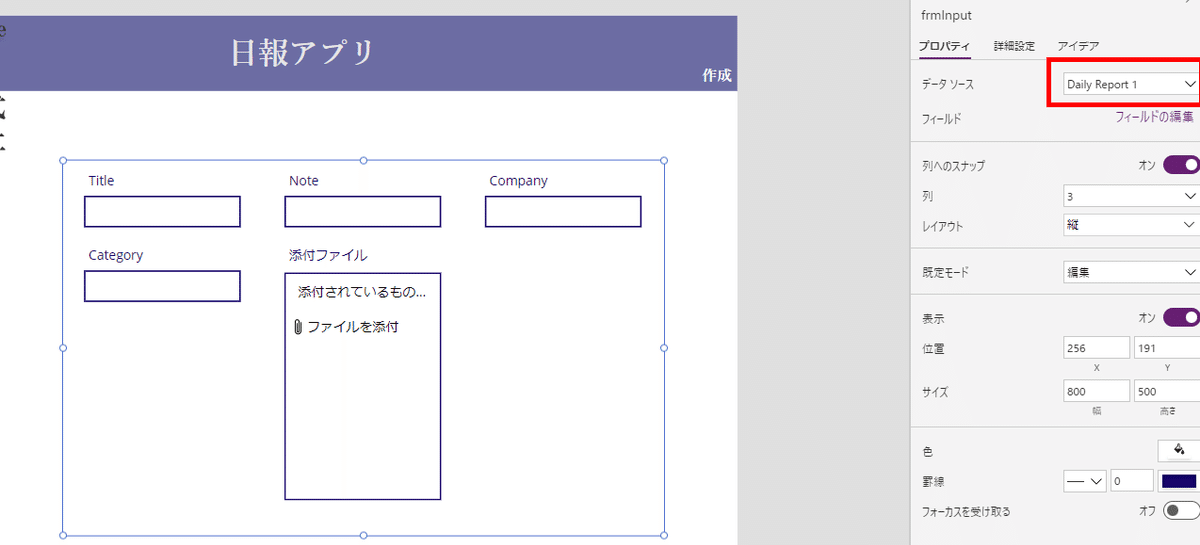Click the position Y field 191

click(x=1166, y=348)
